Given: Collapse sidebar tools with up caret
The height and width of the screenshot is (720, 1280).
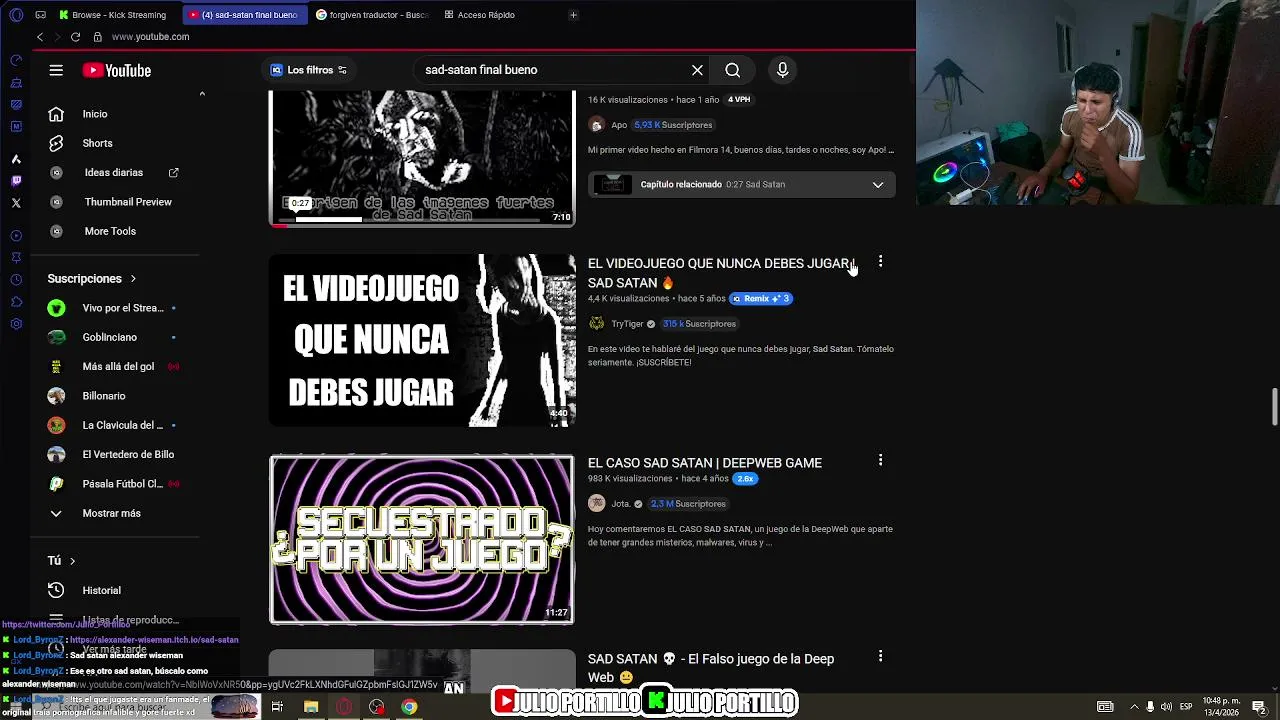Looking at the screenshot, I should [202, 94].
